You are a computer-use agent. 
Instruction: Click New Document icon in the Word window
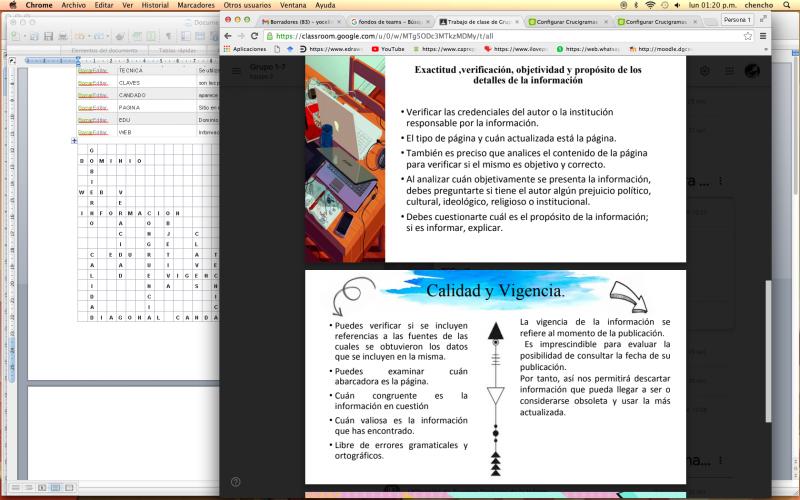16,36
